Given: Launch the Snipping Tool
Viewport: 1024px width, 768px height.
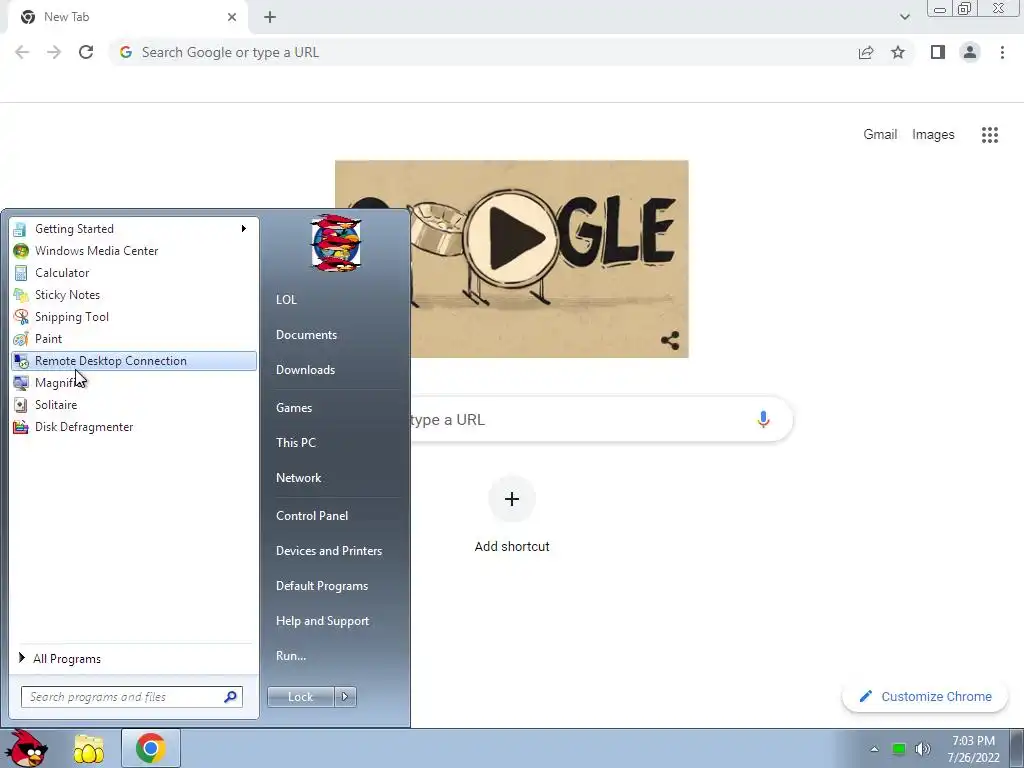Looking at the screenshot, I should pyautogui.click(x=134, y=317).
